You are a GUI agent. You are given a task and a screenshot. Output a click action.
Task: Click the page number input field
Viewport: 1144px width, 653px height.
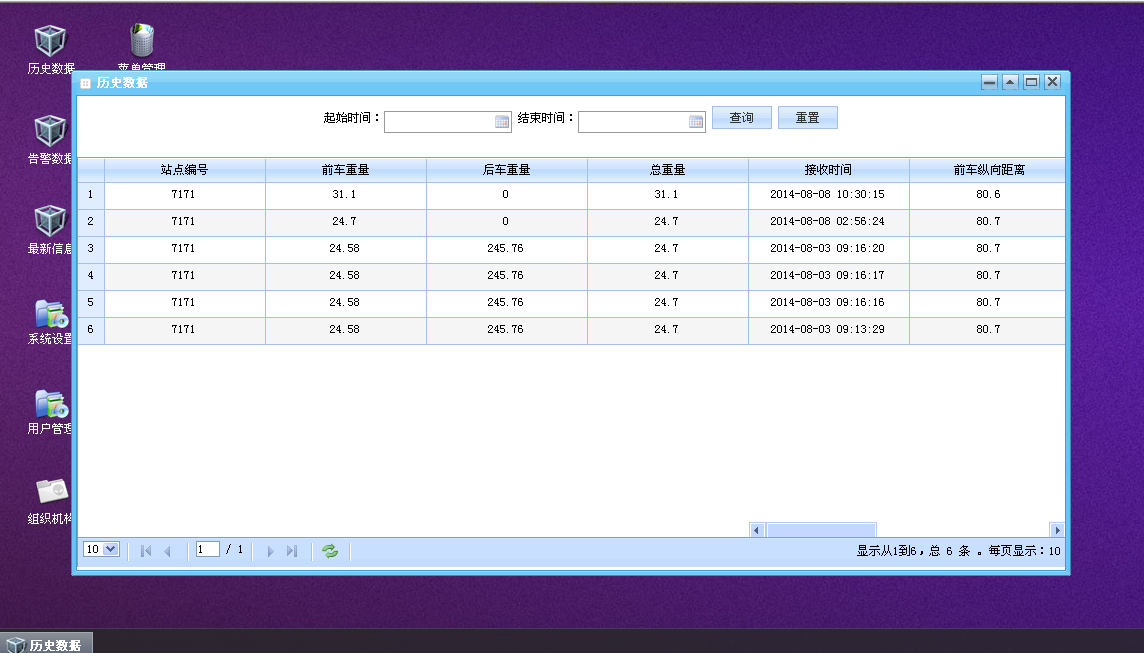click(208, 549)
